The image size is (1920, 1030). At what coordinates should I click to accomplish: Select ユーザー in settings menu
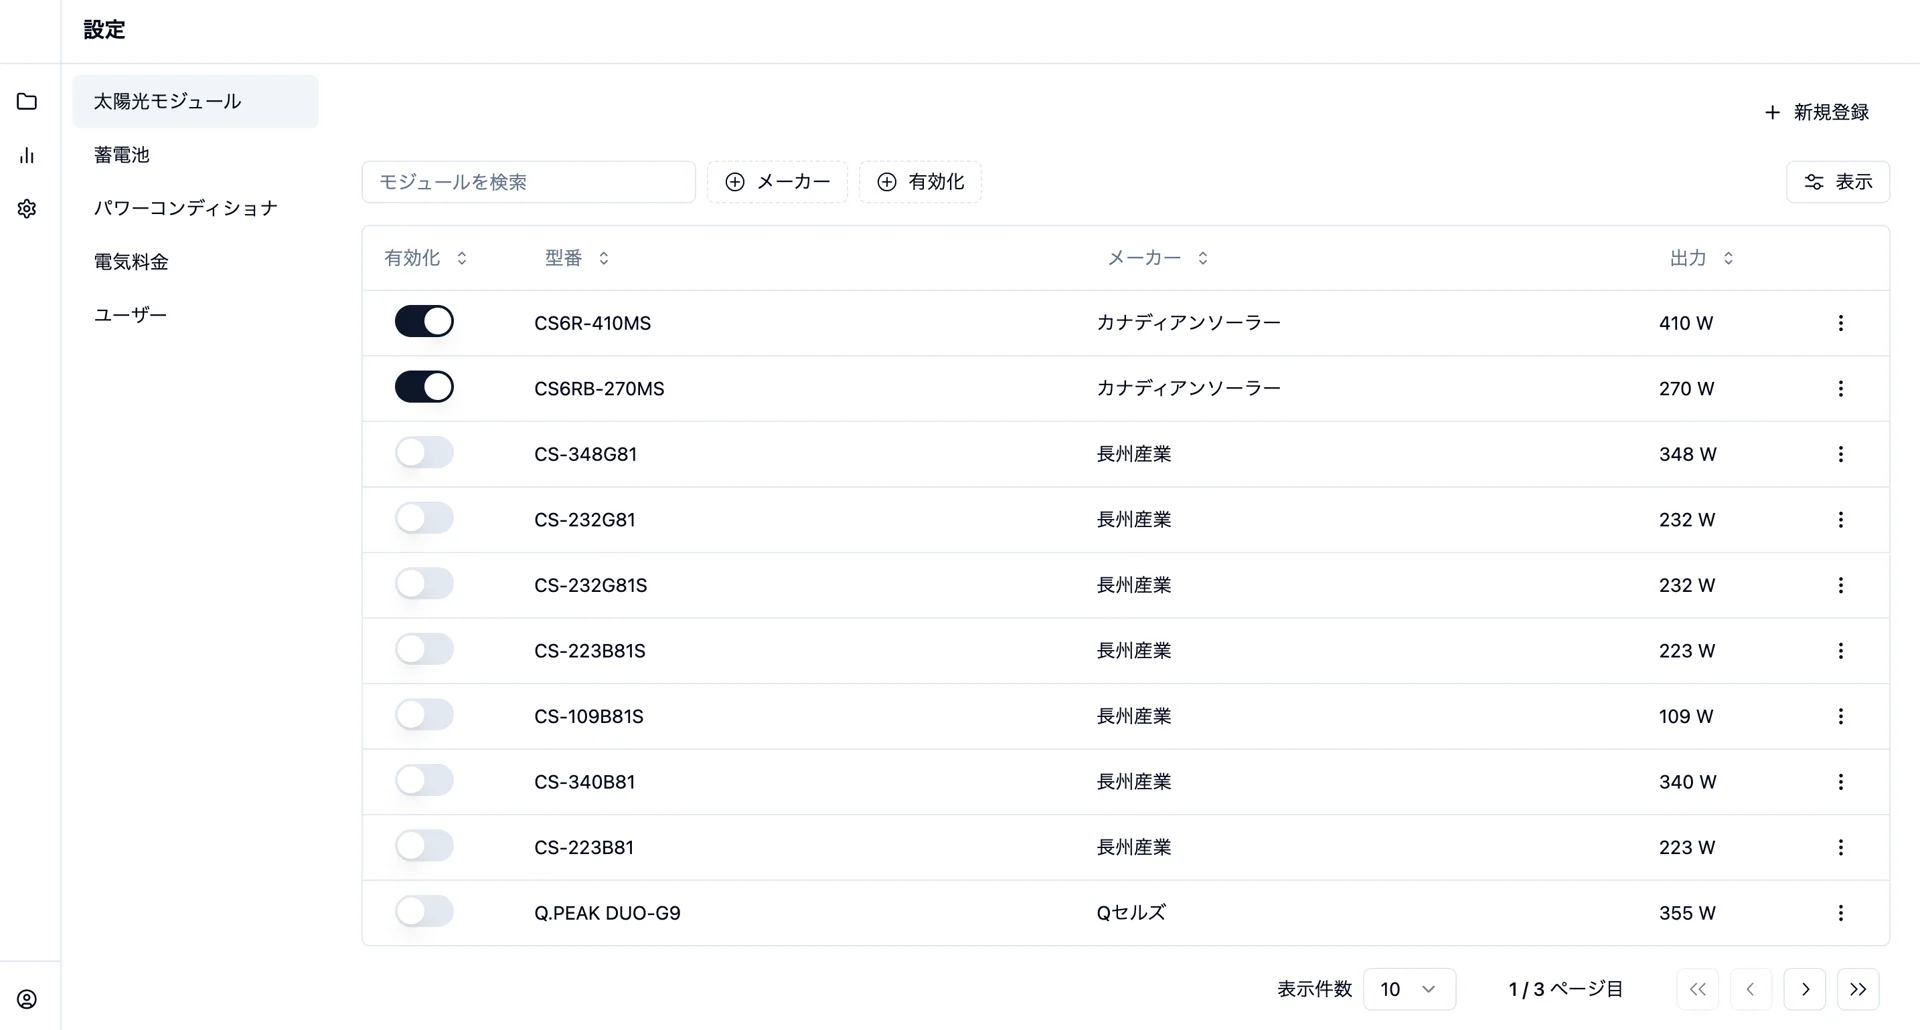[195, 315]
